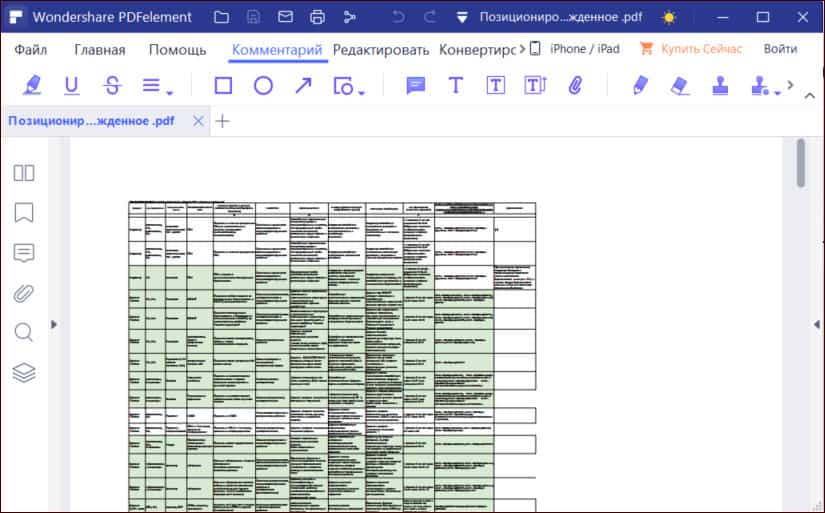Screen dimensions: 825x513
Task: Open the page thumbnails panel
Action: [24, 173]
